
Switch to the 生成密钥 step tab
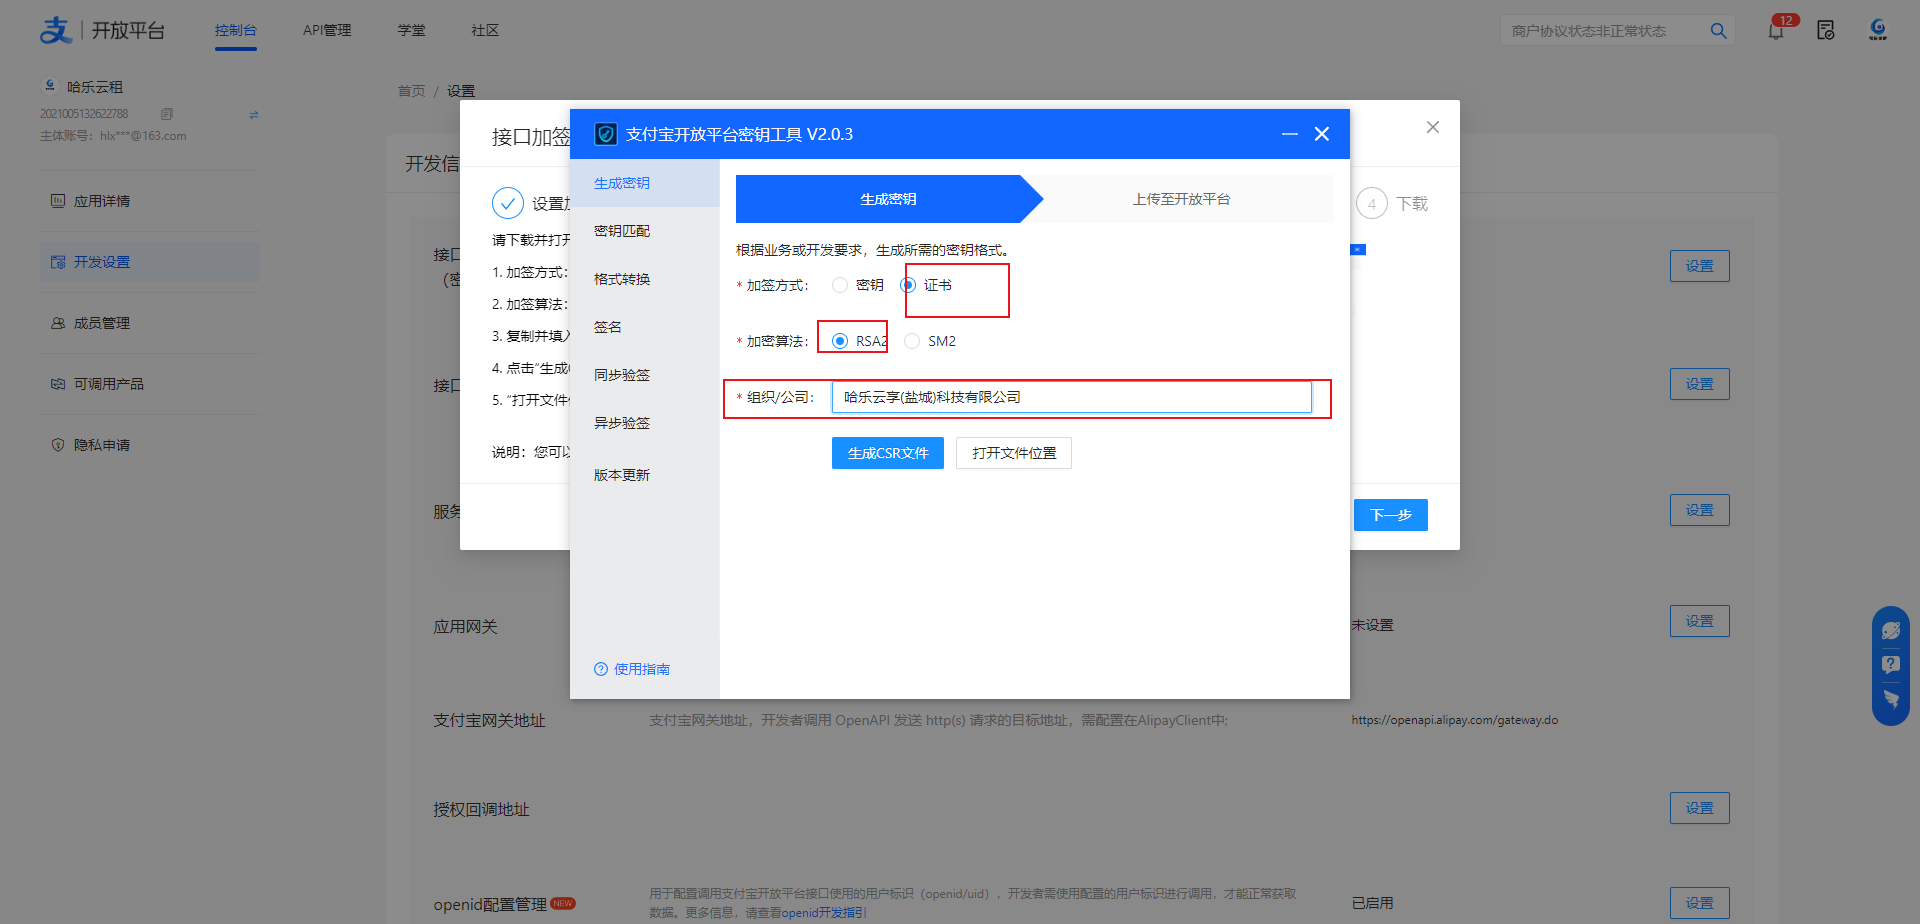(888, 199)
